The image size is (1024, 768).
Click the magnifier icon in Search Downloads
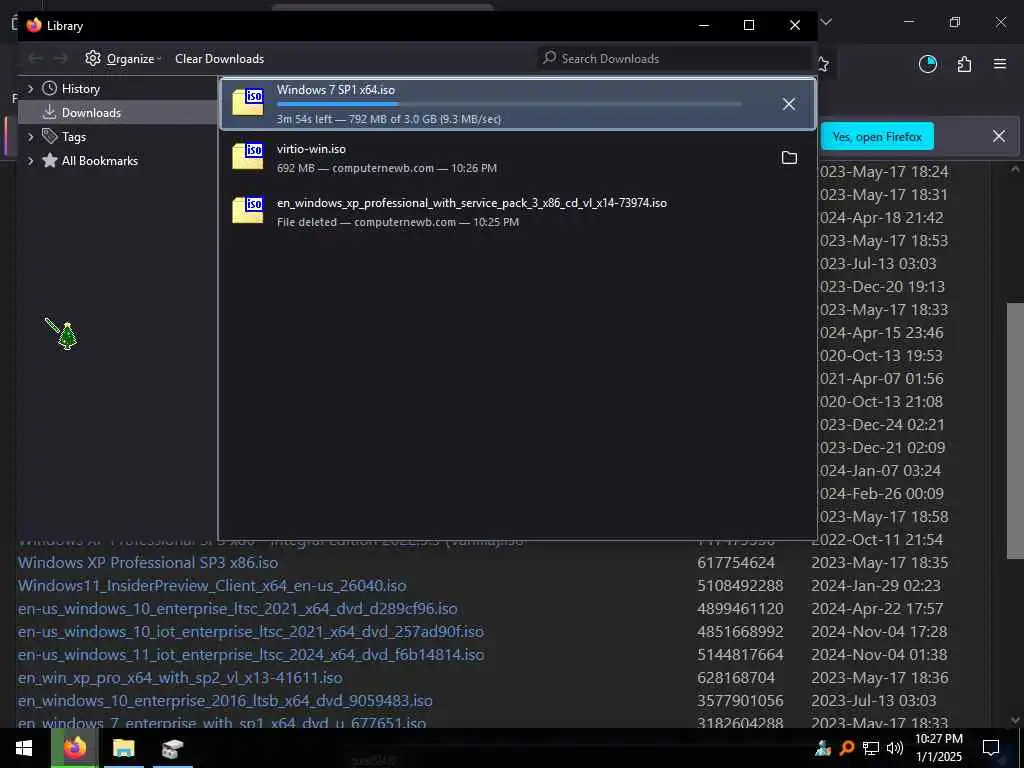(x=550, y=57)
